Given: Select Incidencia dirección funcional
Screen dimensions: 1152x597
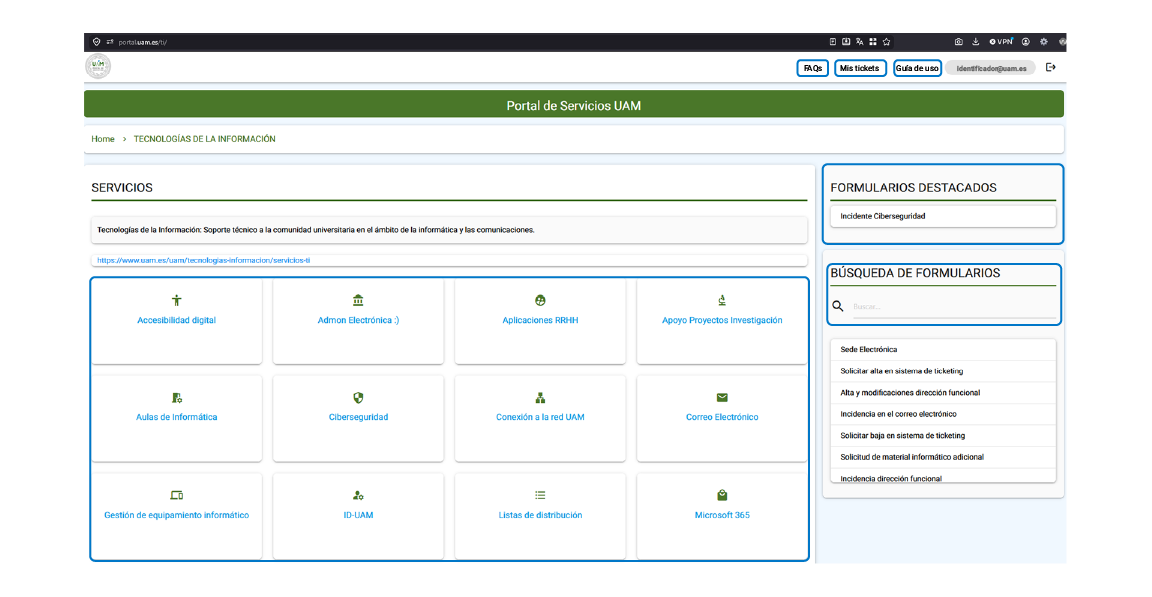Looking at the screenshot, I should (x=943, y=477).
